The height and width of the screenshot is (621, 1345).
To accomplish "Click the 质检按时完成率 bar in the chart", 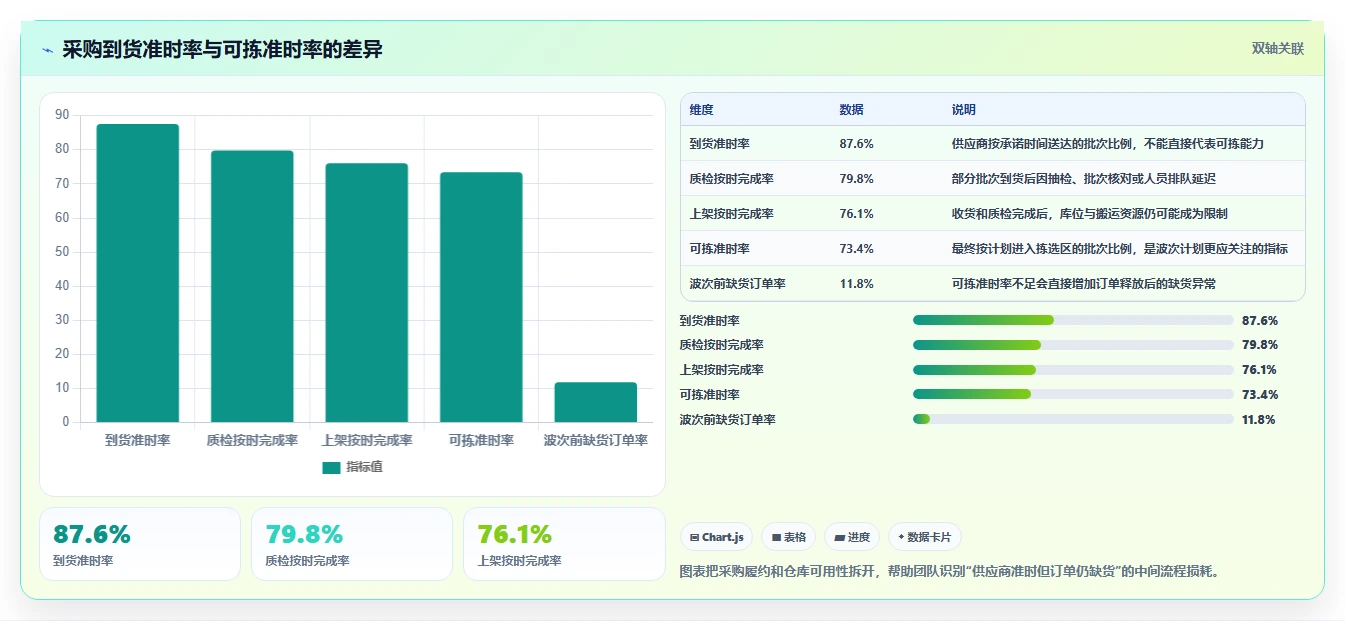I will click(x=252, y=286).
